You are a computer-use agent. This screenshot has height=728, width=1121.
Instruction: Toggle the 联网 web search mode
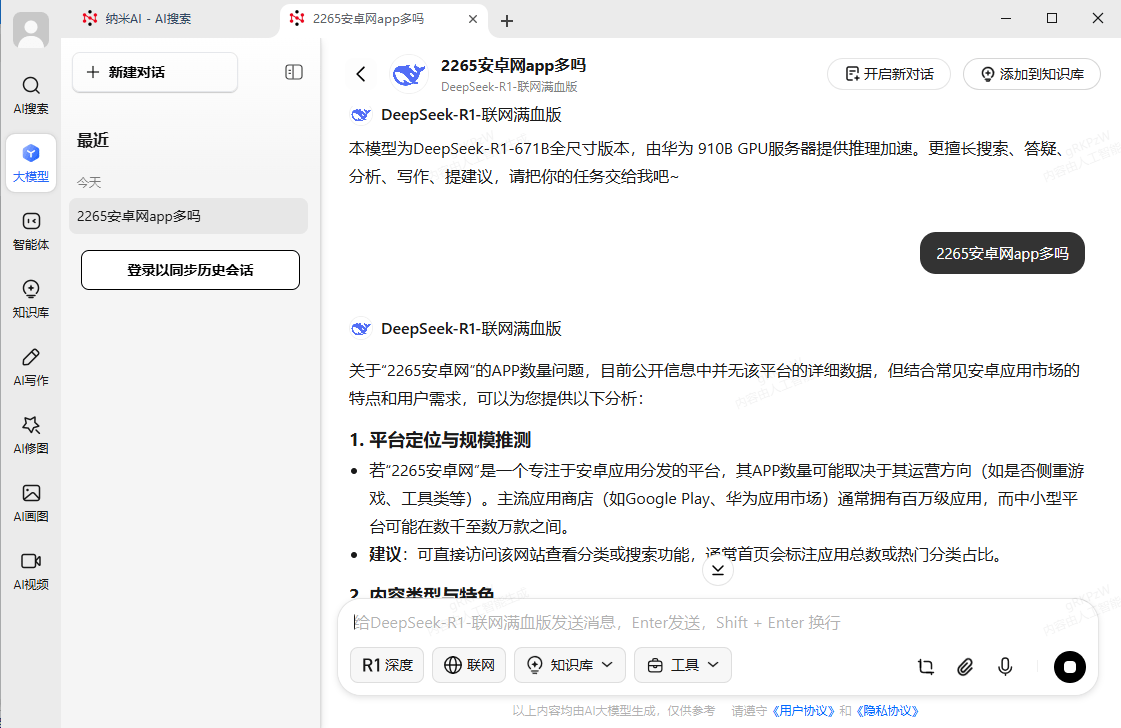(468, 664)
